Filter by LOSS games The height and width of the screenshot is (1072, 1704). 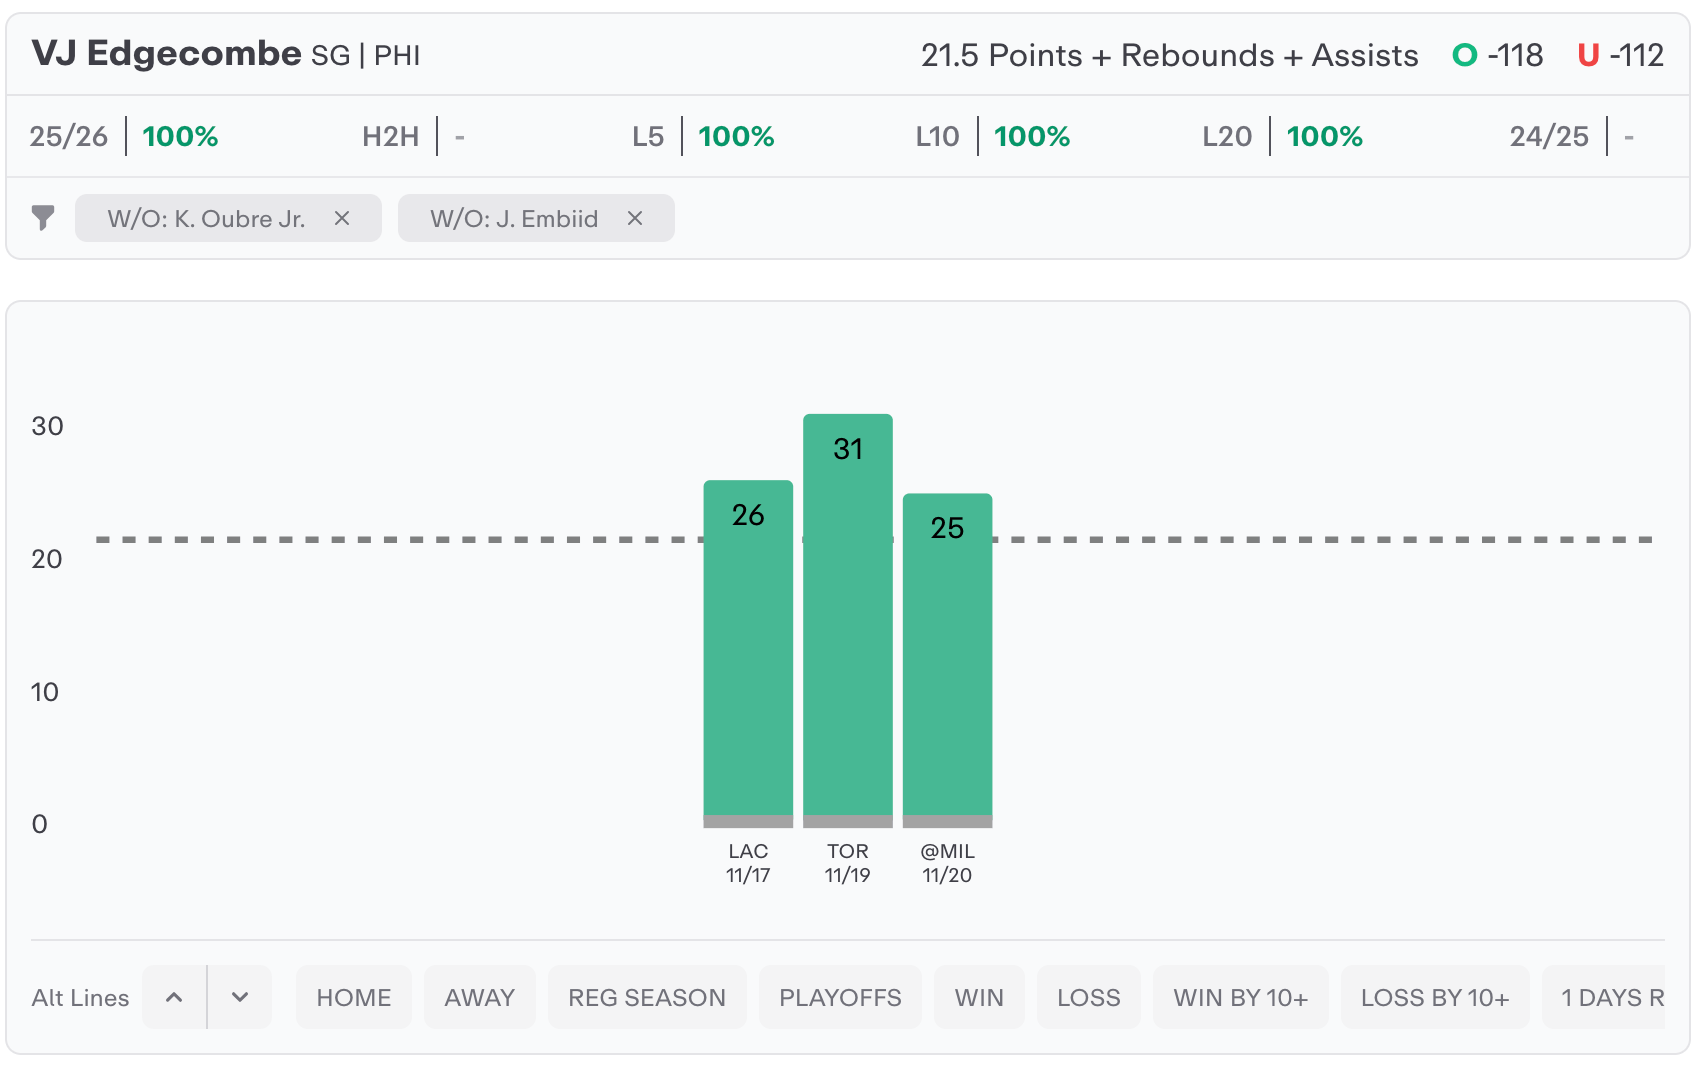[x=1089, y=997]
